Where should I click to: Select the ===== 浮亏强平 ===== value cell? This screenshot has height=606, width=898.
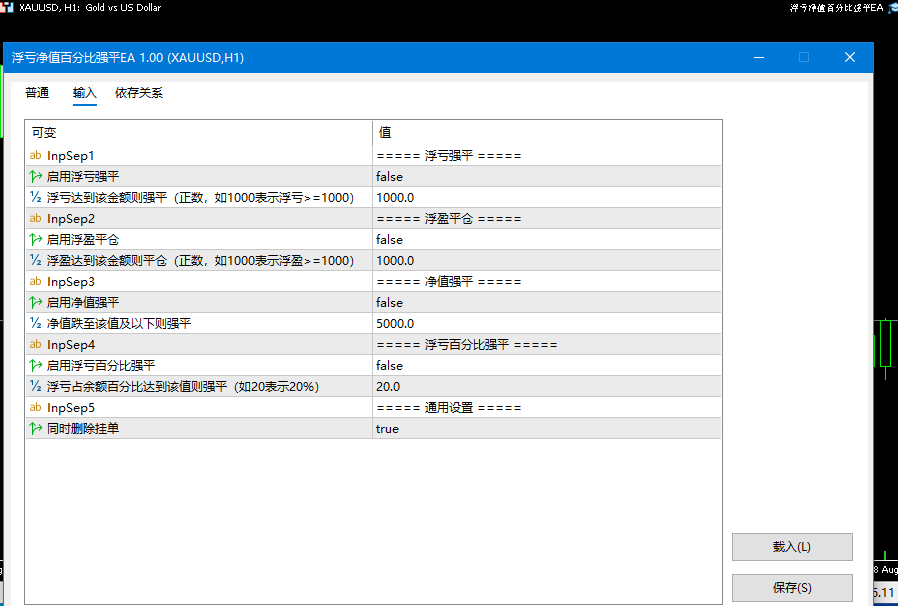(547, 155)
